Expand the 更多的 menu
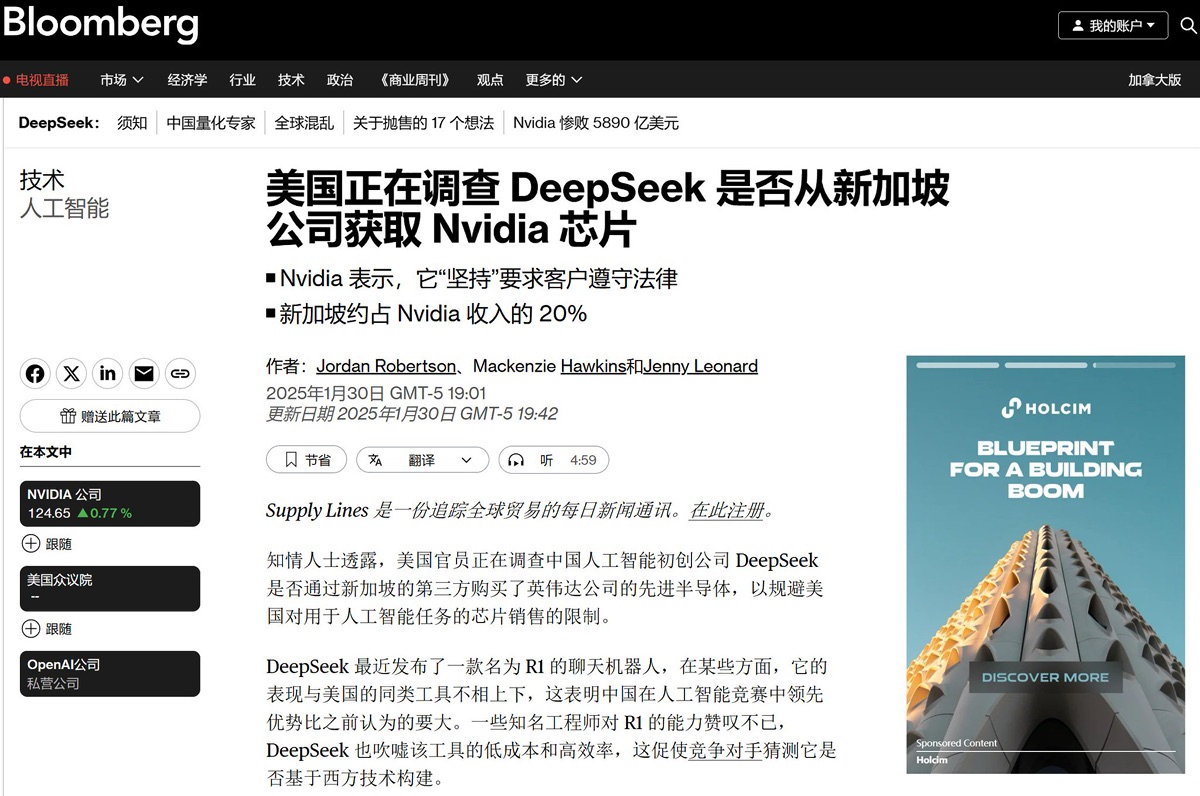1200x796 pixels. 554,80
